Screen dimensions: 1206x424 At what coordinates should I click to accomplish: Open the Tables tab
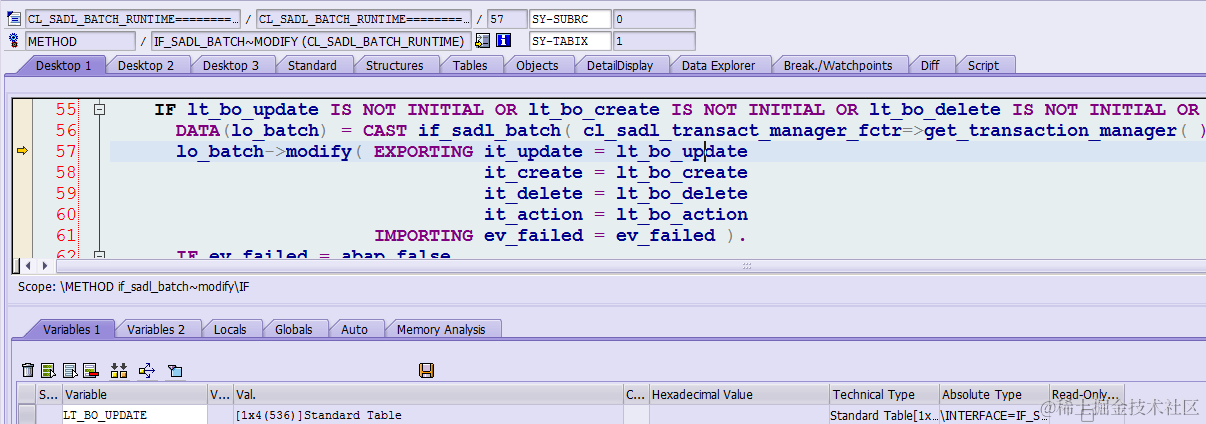[470, 65]
